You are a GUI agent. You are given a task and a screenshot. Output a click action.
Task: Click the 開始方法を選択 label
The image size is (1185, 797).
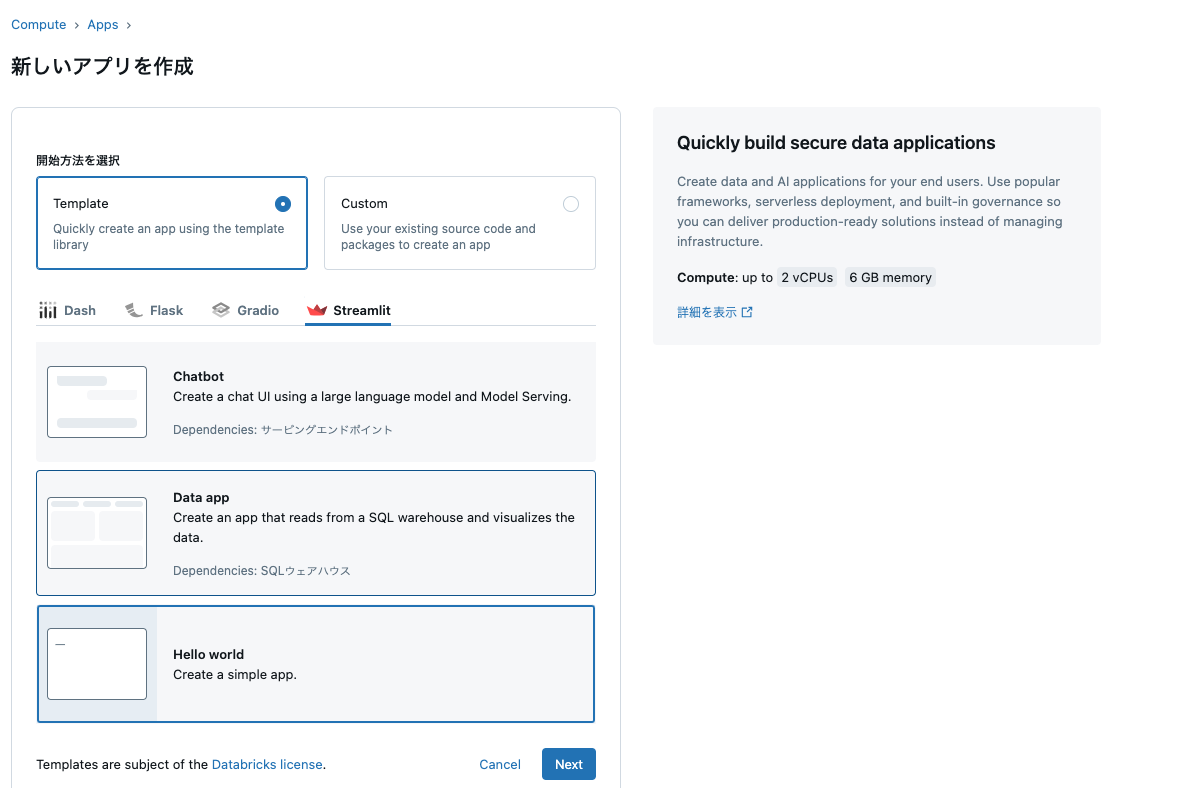78,160
